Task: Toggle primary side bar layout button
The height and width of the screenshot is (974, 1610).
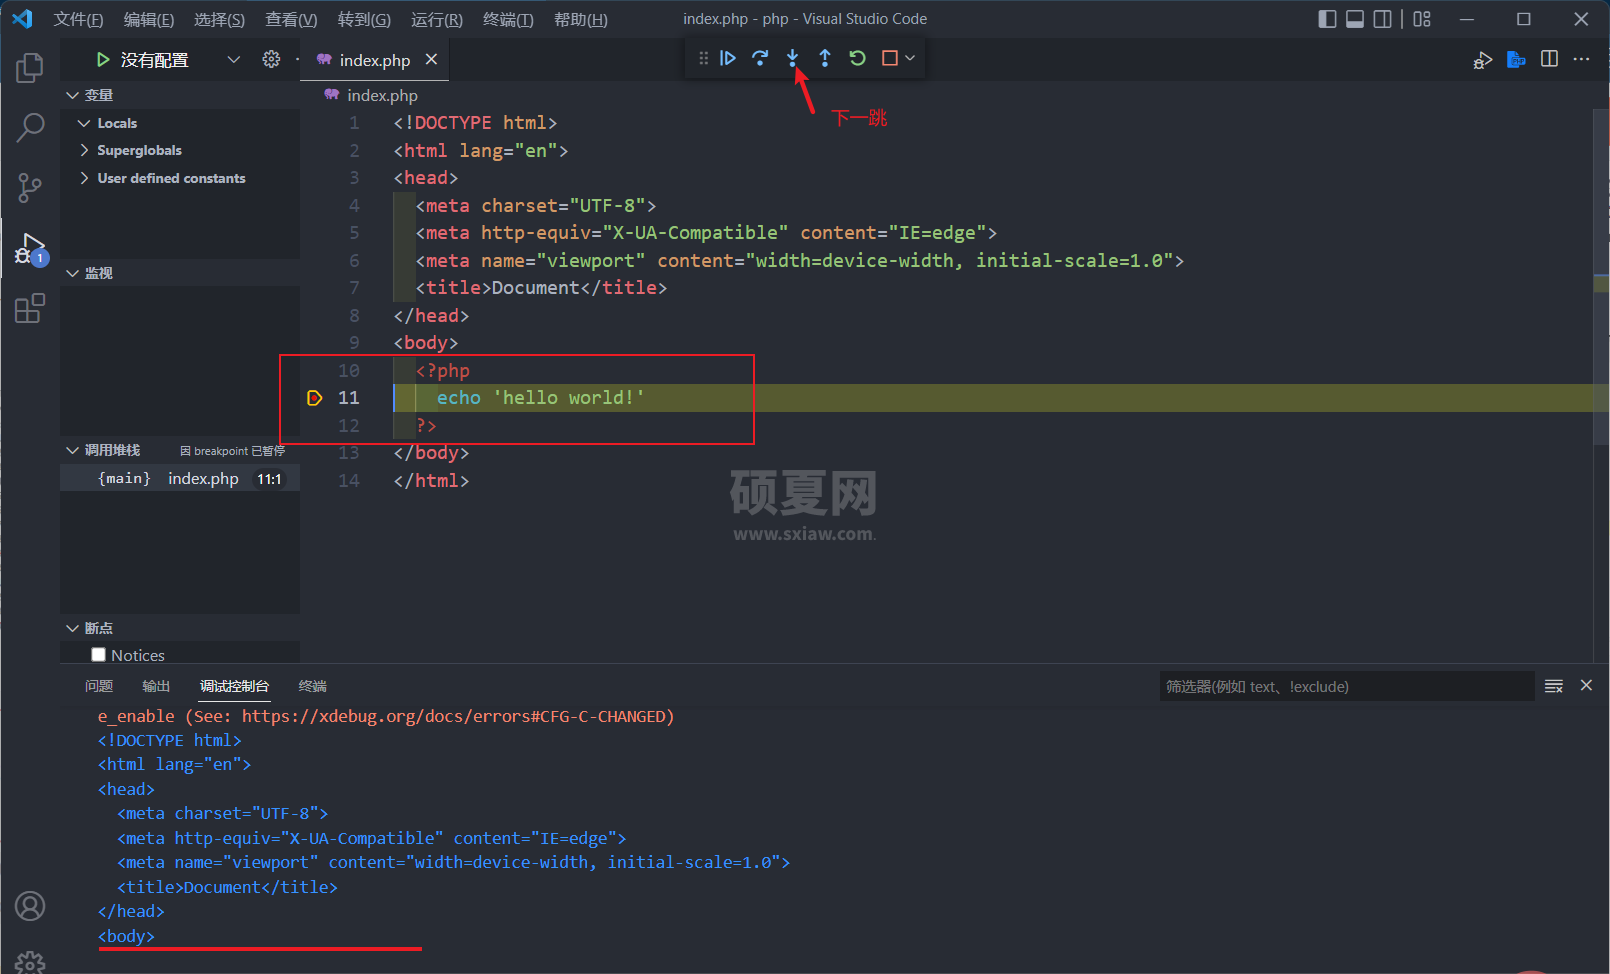Action: pos(1327,19)
